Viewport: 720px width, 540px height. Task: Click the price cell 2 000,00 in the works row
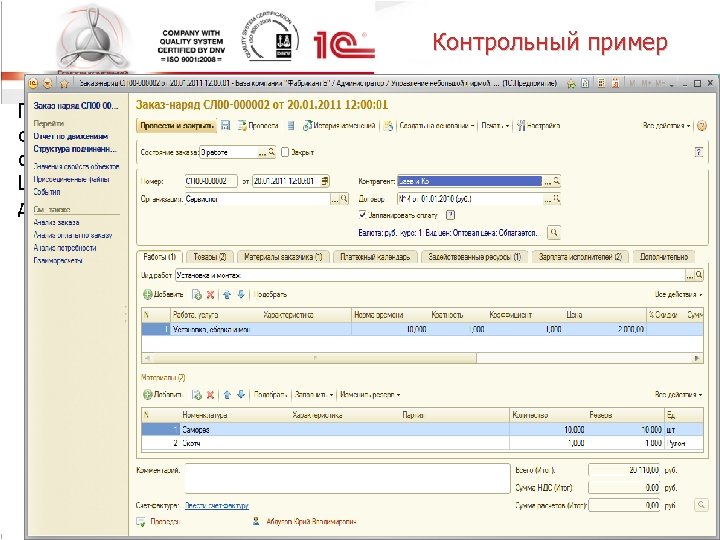[x=606, y=329]
